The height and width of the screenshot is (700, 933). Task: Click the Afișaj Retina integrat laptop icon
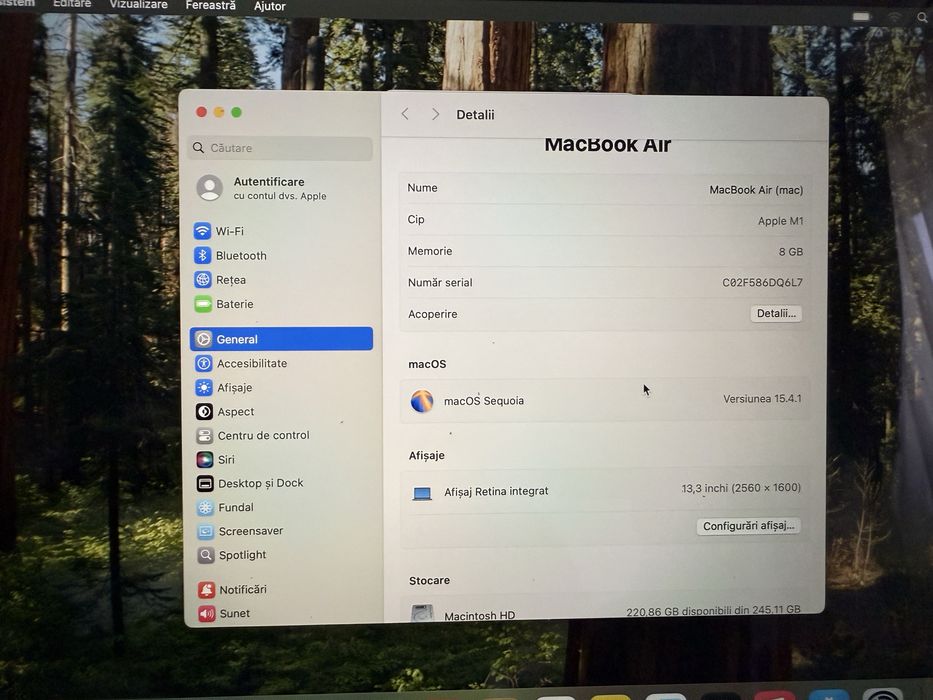(x=422, y=493)
